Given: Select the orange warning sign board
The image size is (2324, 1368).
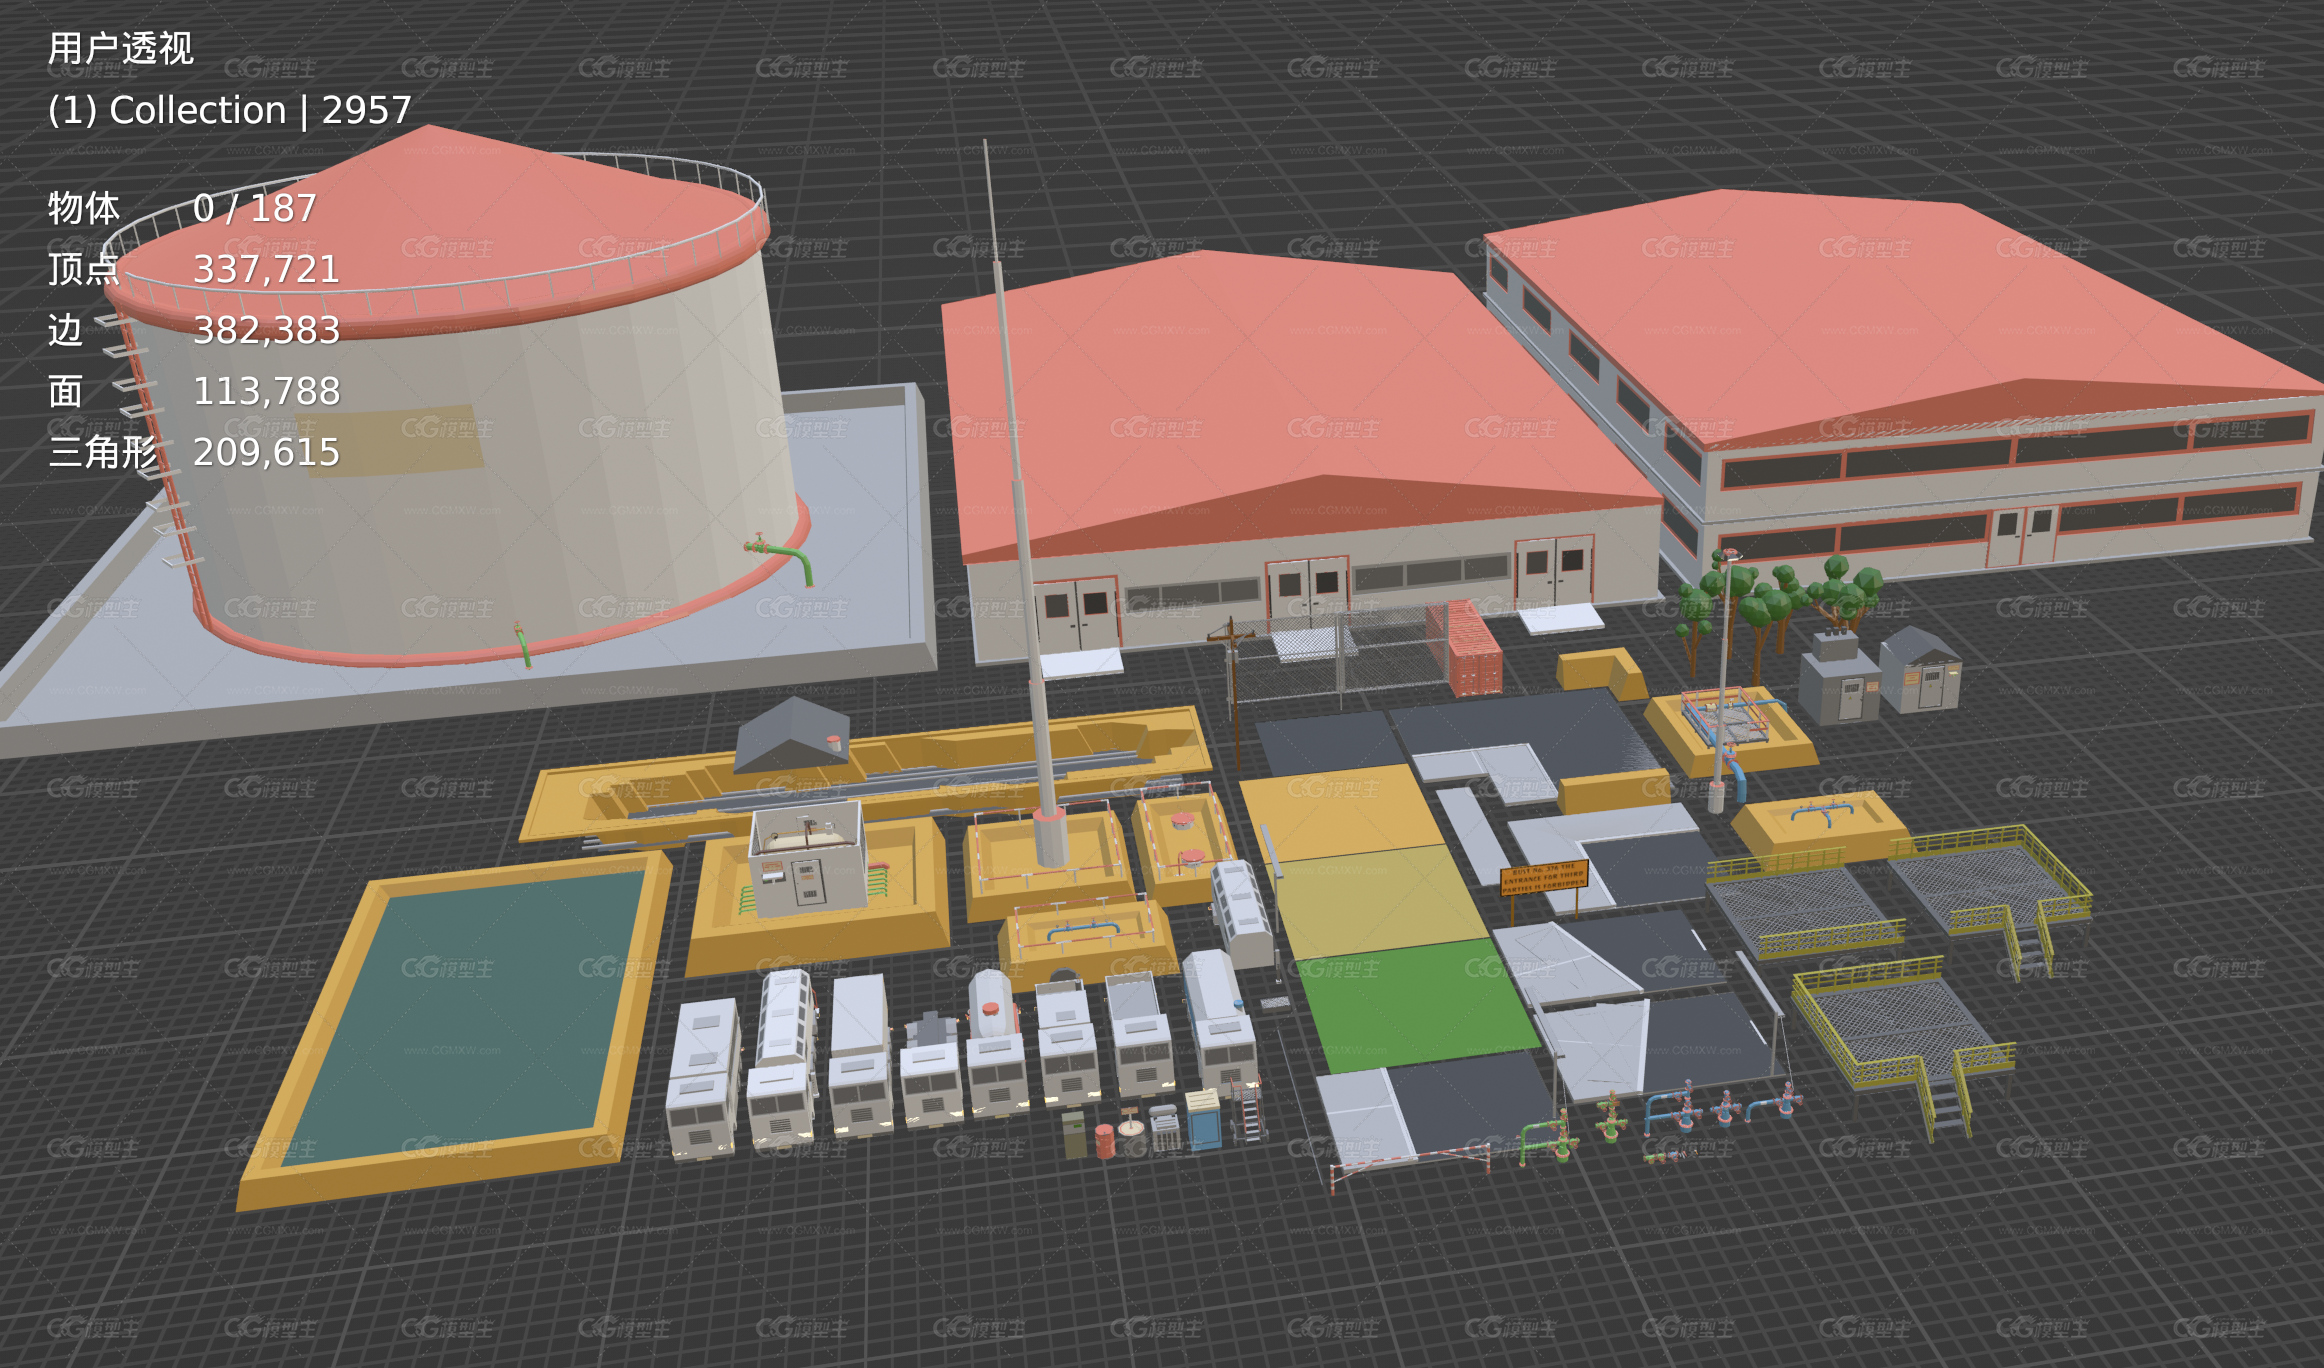Looking at the screenshot, I should pyautogui.click(x=1544, y=879).
